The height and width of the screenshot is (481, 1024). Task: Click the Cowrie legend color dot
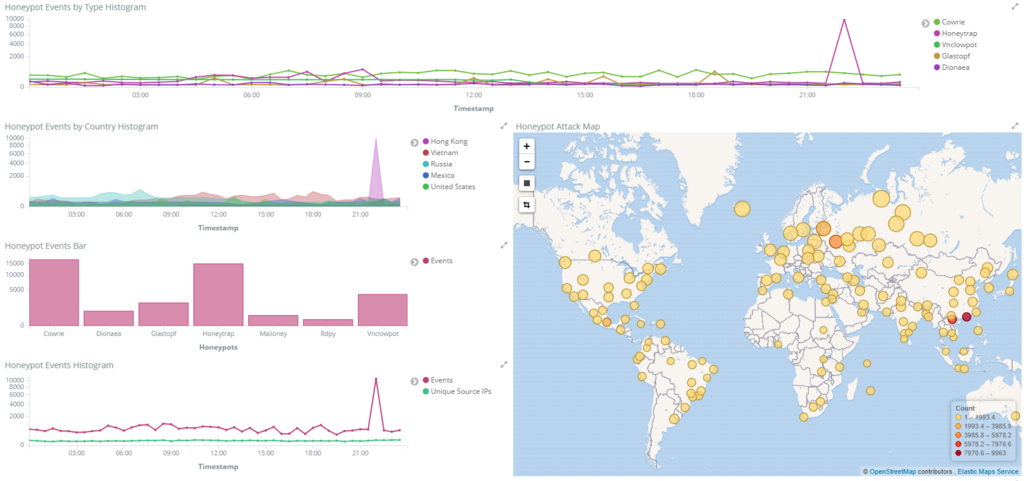point(937,22)
